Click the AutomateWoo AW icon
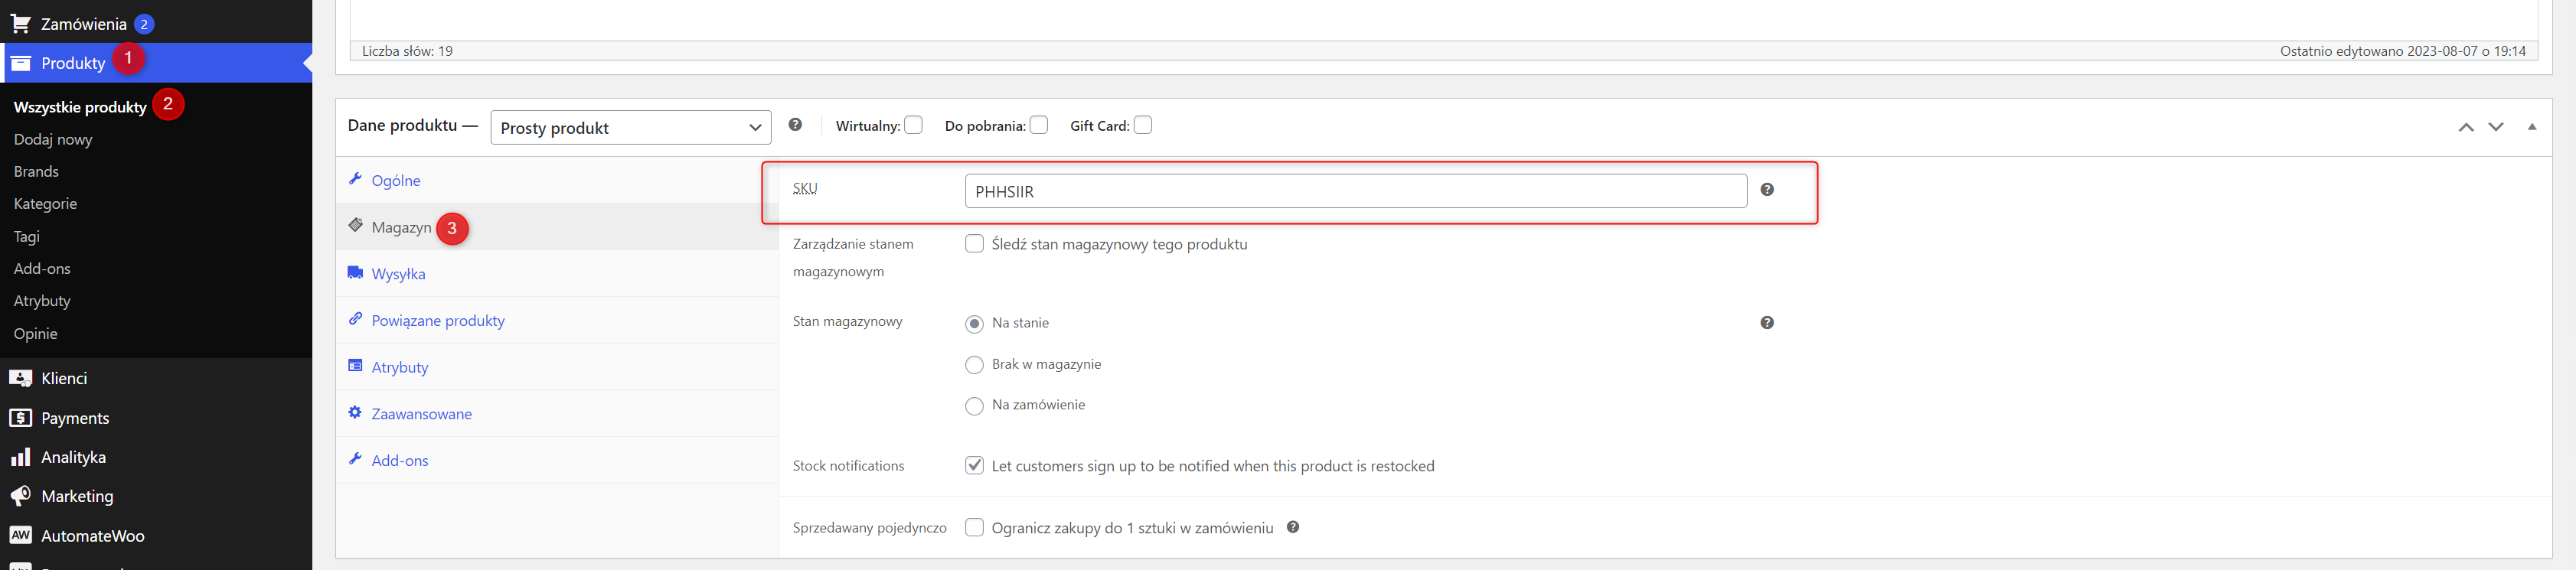This screenshot has width=2576, height=570. pos(20,535)
